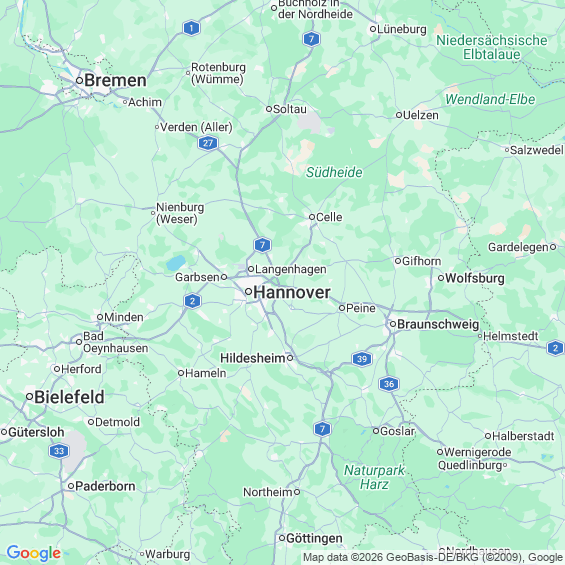This screenshot has height=565, width=565.
Task: Click the A33 highway shield near Paderborn
Action: click(59, 451)
